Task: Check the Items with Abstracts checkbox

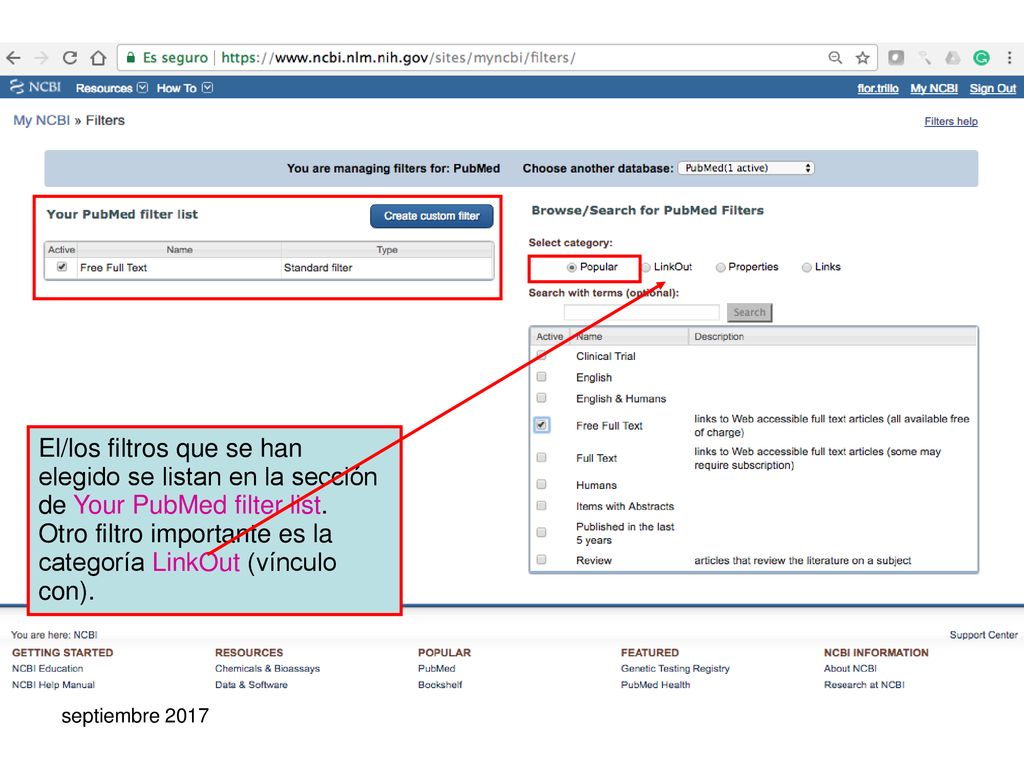Action: click(x=541, y=505)
